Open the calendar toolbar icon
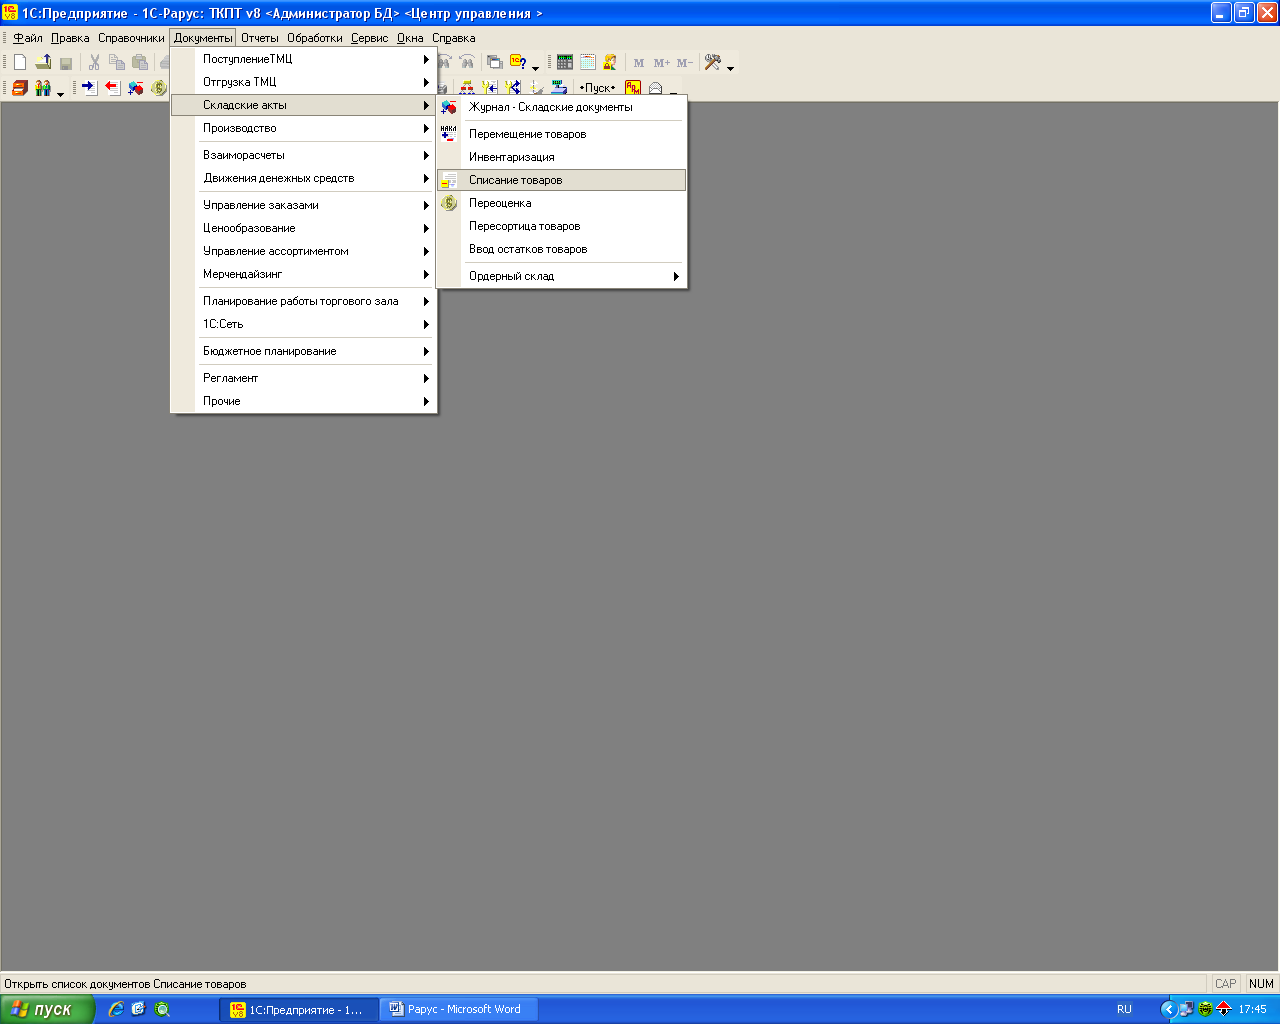This screenshot has height=1024, width=1280. point(588,62)
